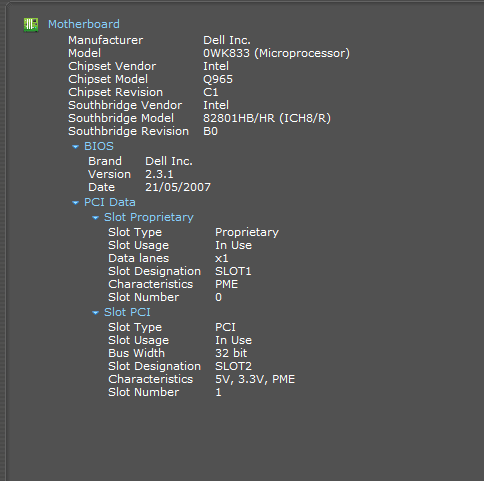Click the BIOS Brand label
This screenshot has height=481, width=484.
(x=105, y=161)
